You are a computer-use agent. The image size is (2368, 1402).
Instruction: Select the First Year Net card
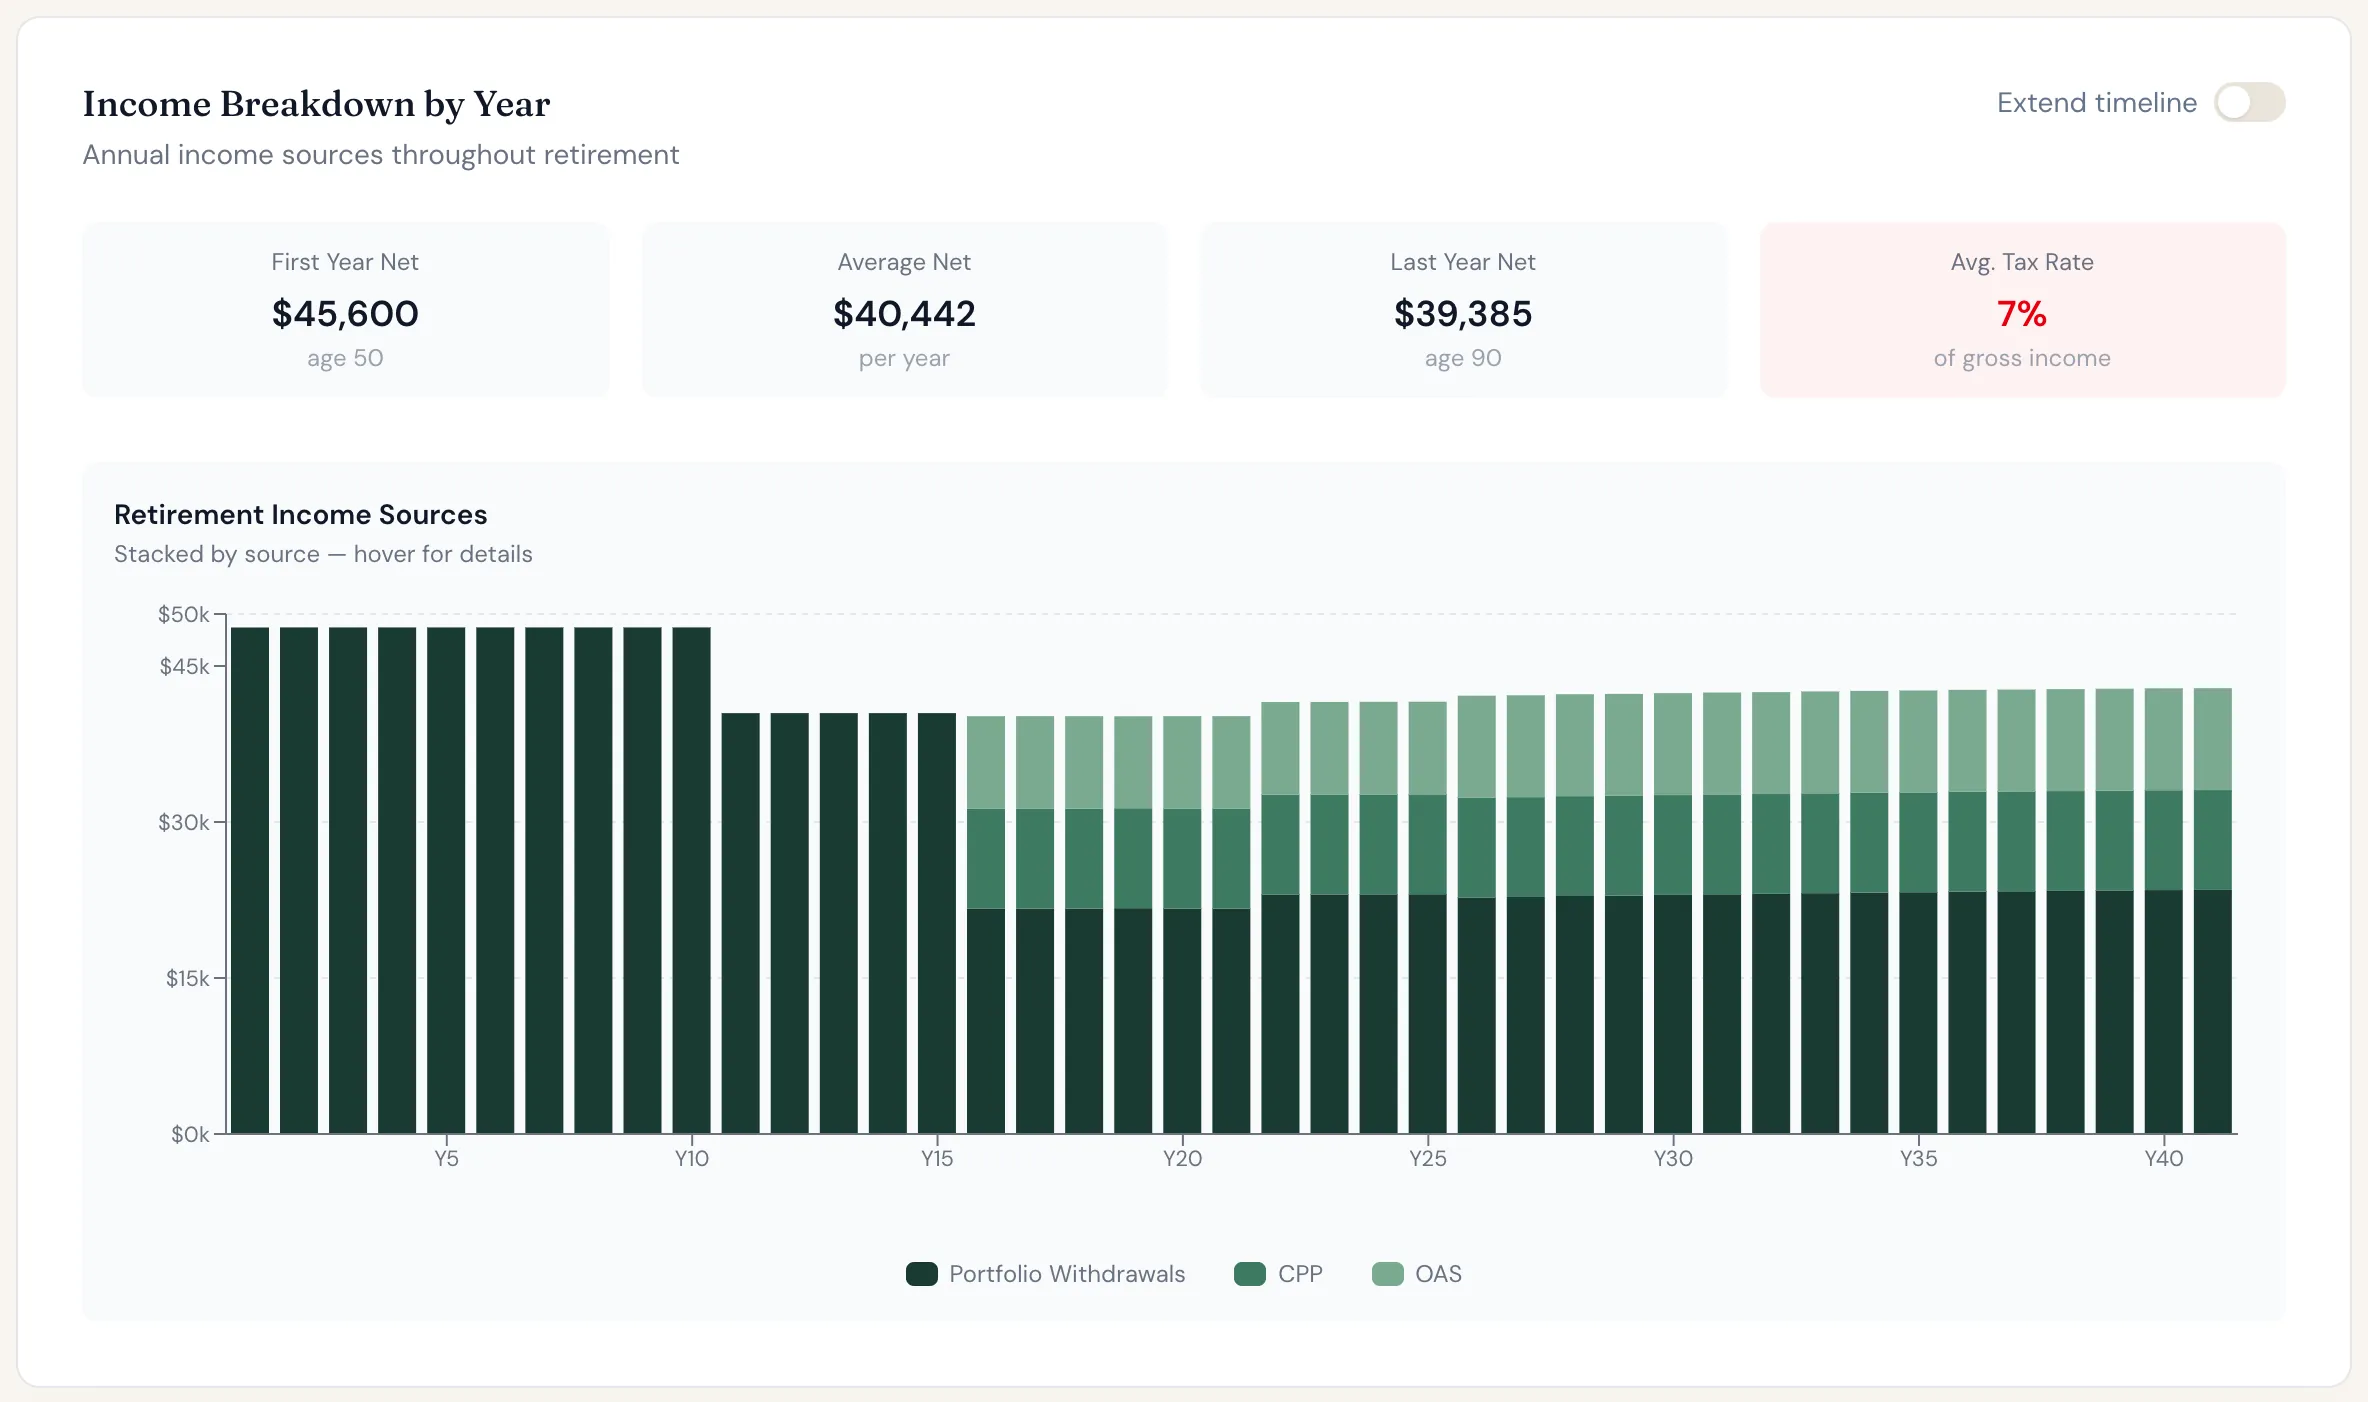tap(345, 310)
